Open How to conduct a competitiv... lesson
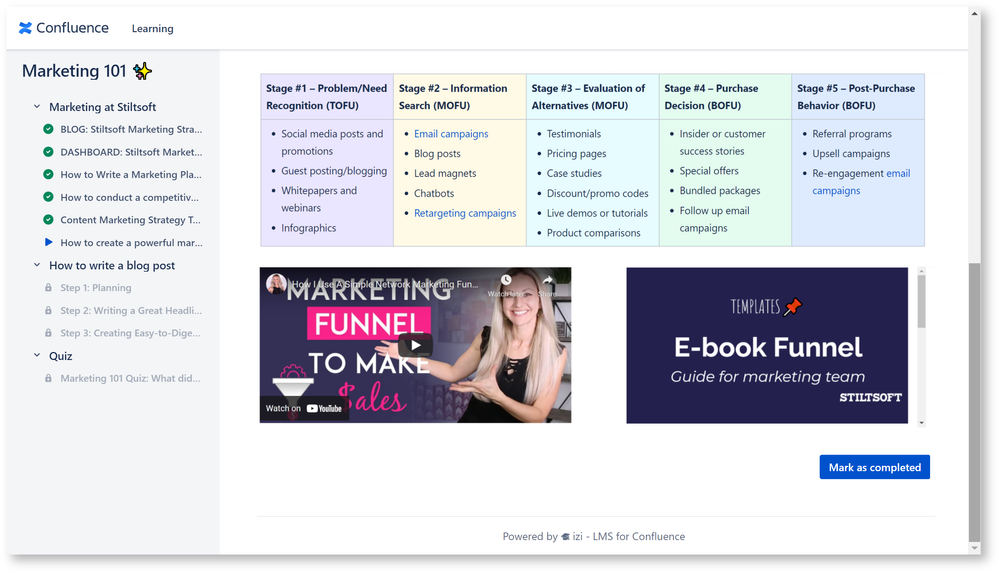This screenshot has height=573, width=999. click(129, 198)
